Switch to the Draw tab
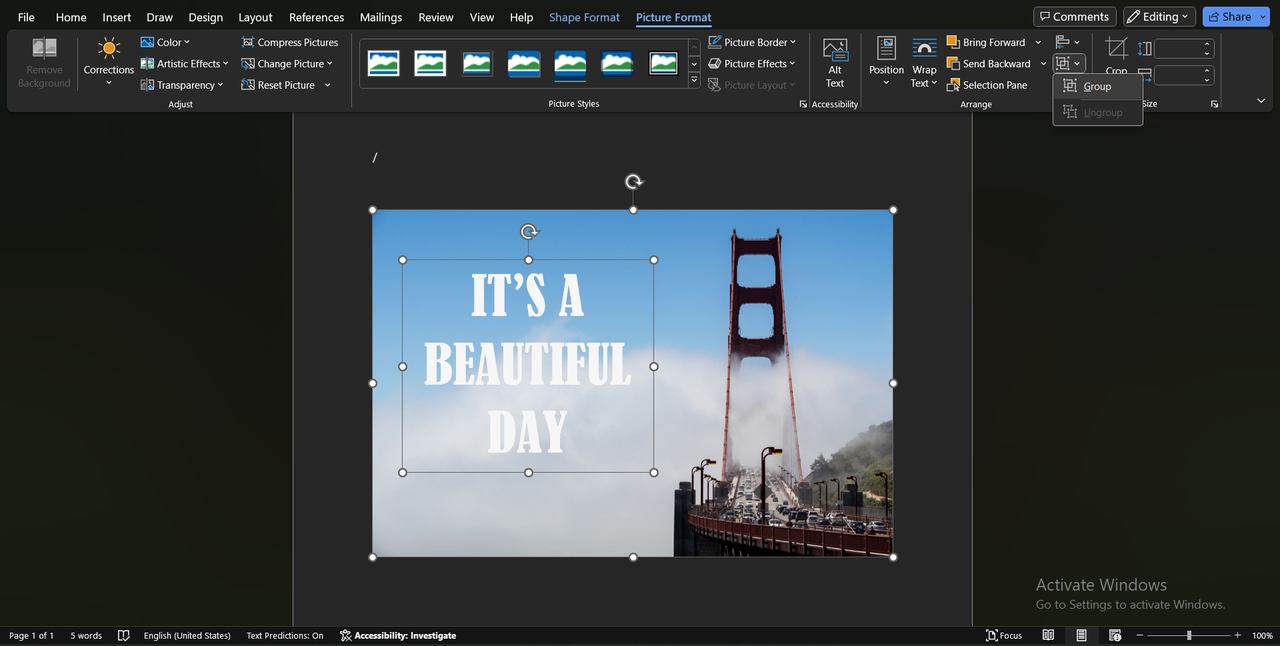1280x646 pixels. coord(159,17)
